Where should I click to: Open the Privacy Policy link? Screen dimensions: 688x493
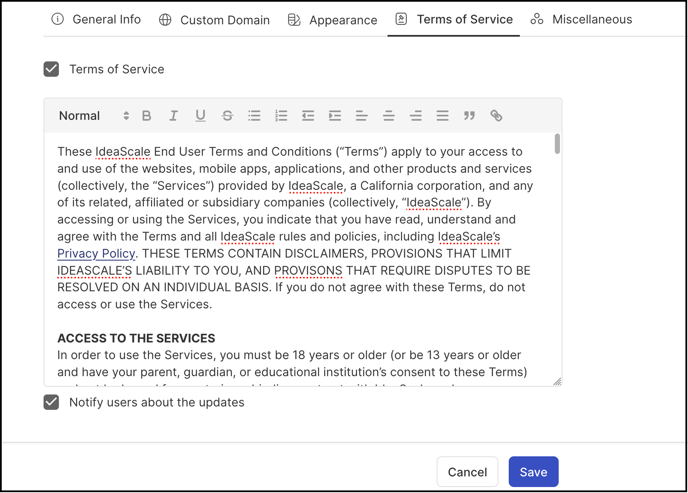(96, 254)
